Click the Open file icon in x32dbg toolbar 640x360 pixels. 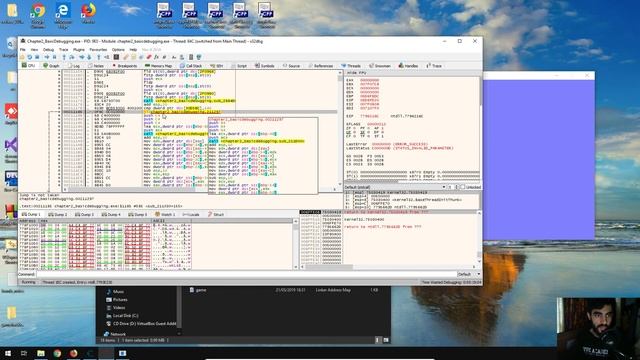22,57
